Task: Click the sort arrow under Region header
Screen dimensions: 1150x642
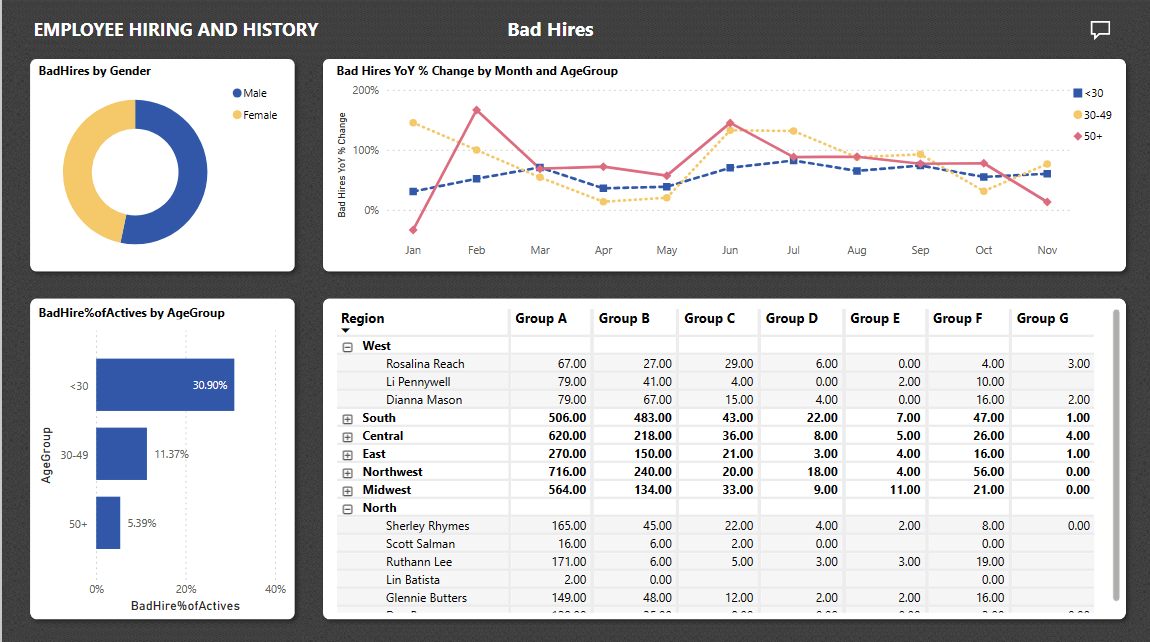Action: click(346, 330)
